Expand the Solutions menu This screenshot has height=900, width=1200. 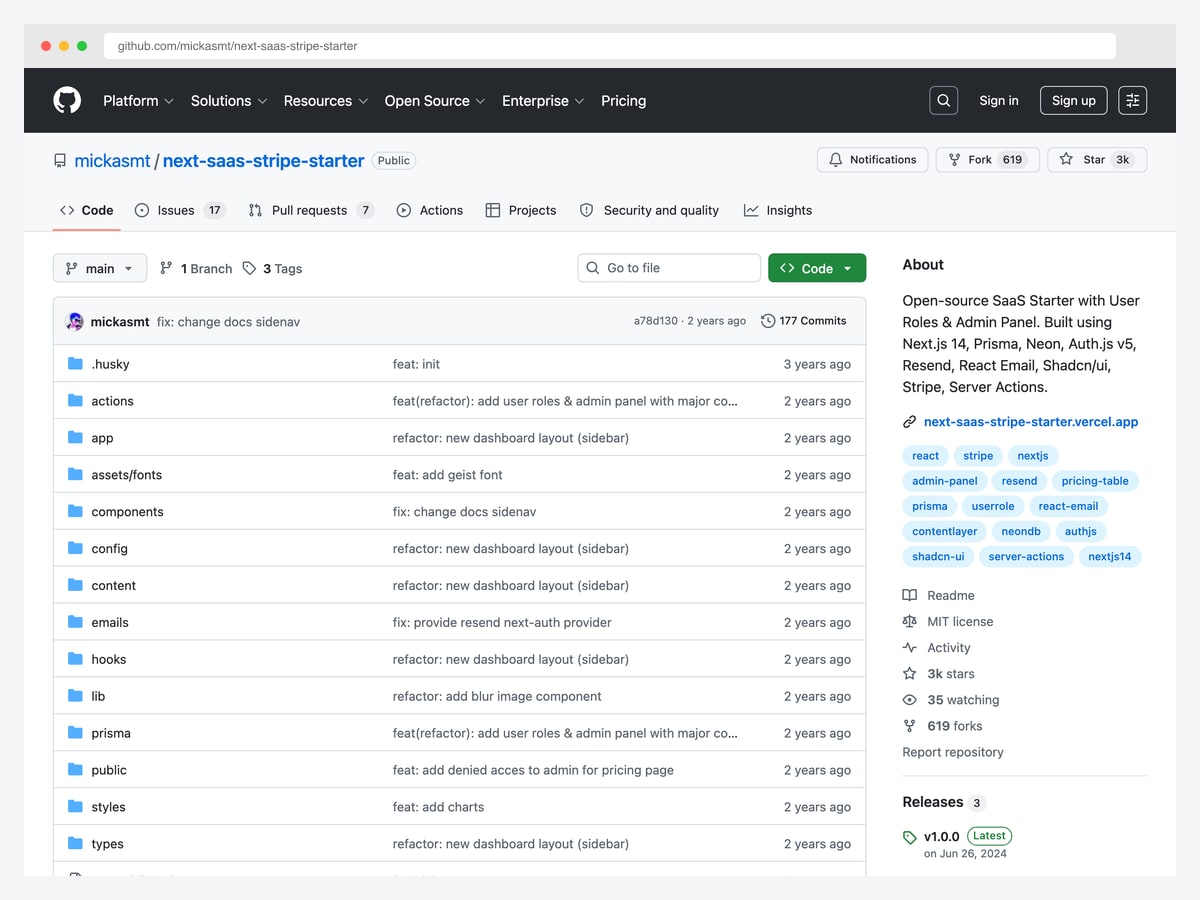[x=229, y=101]
